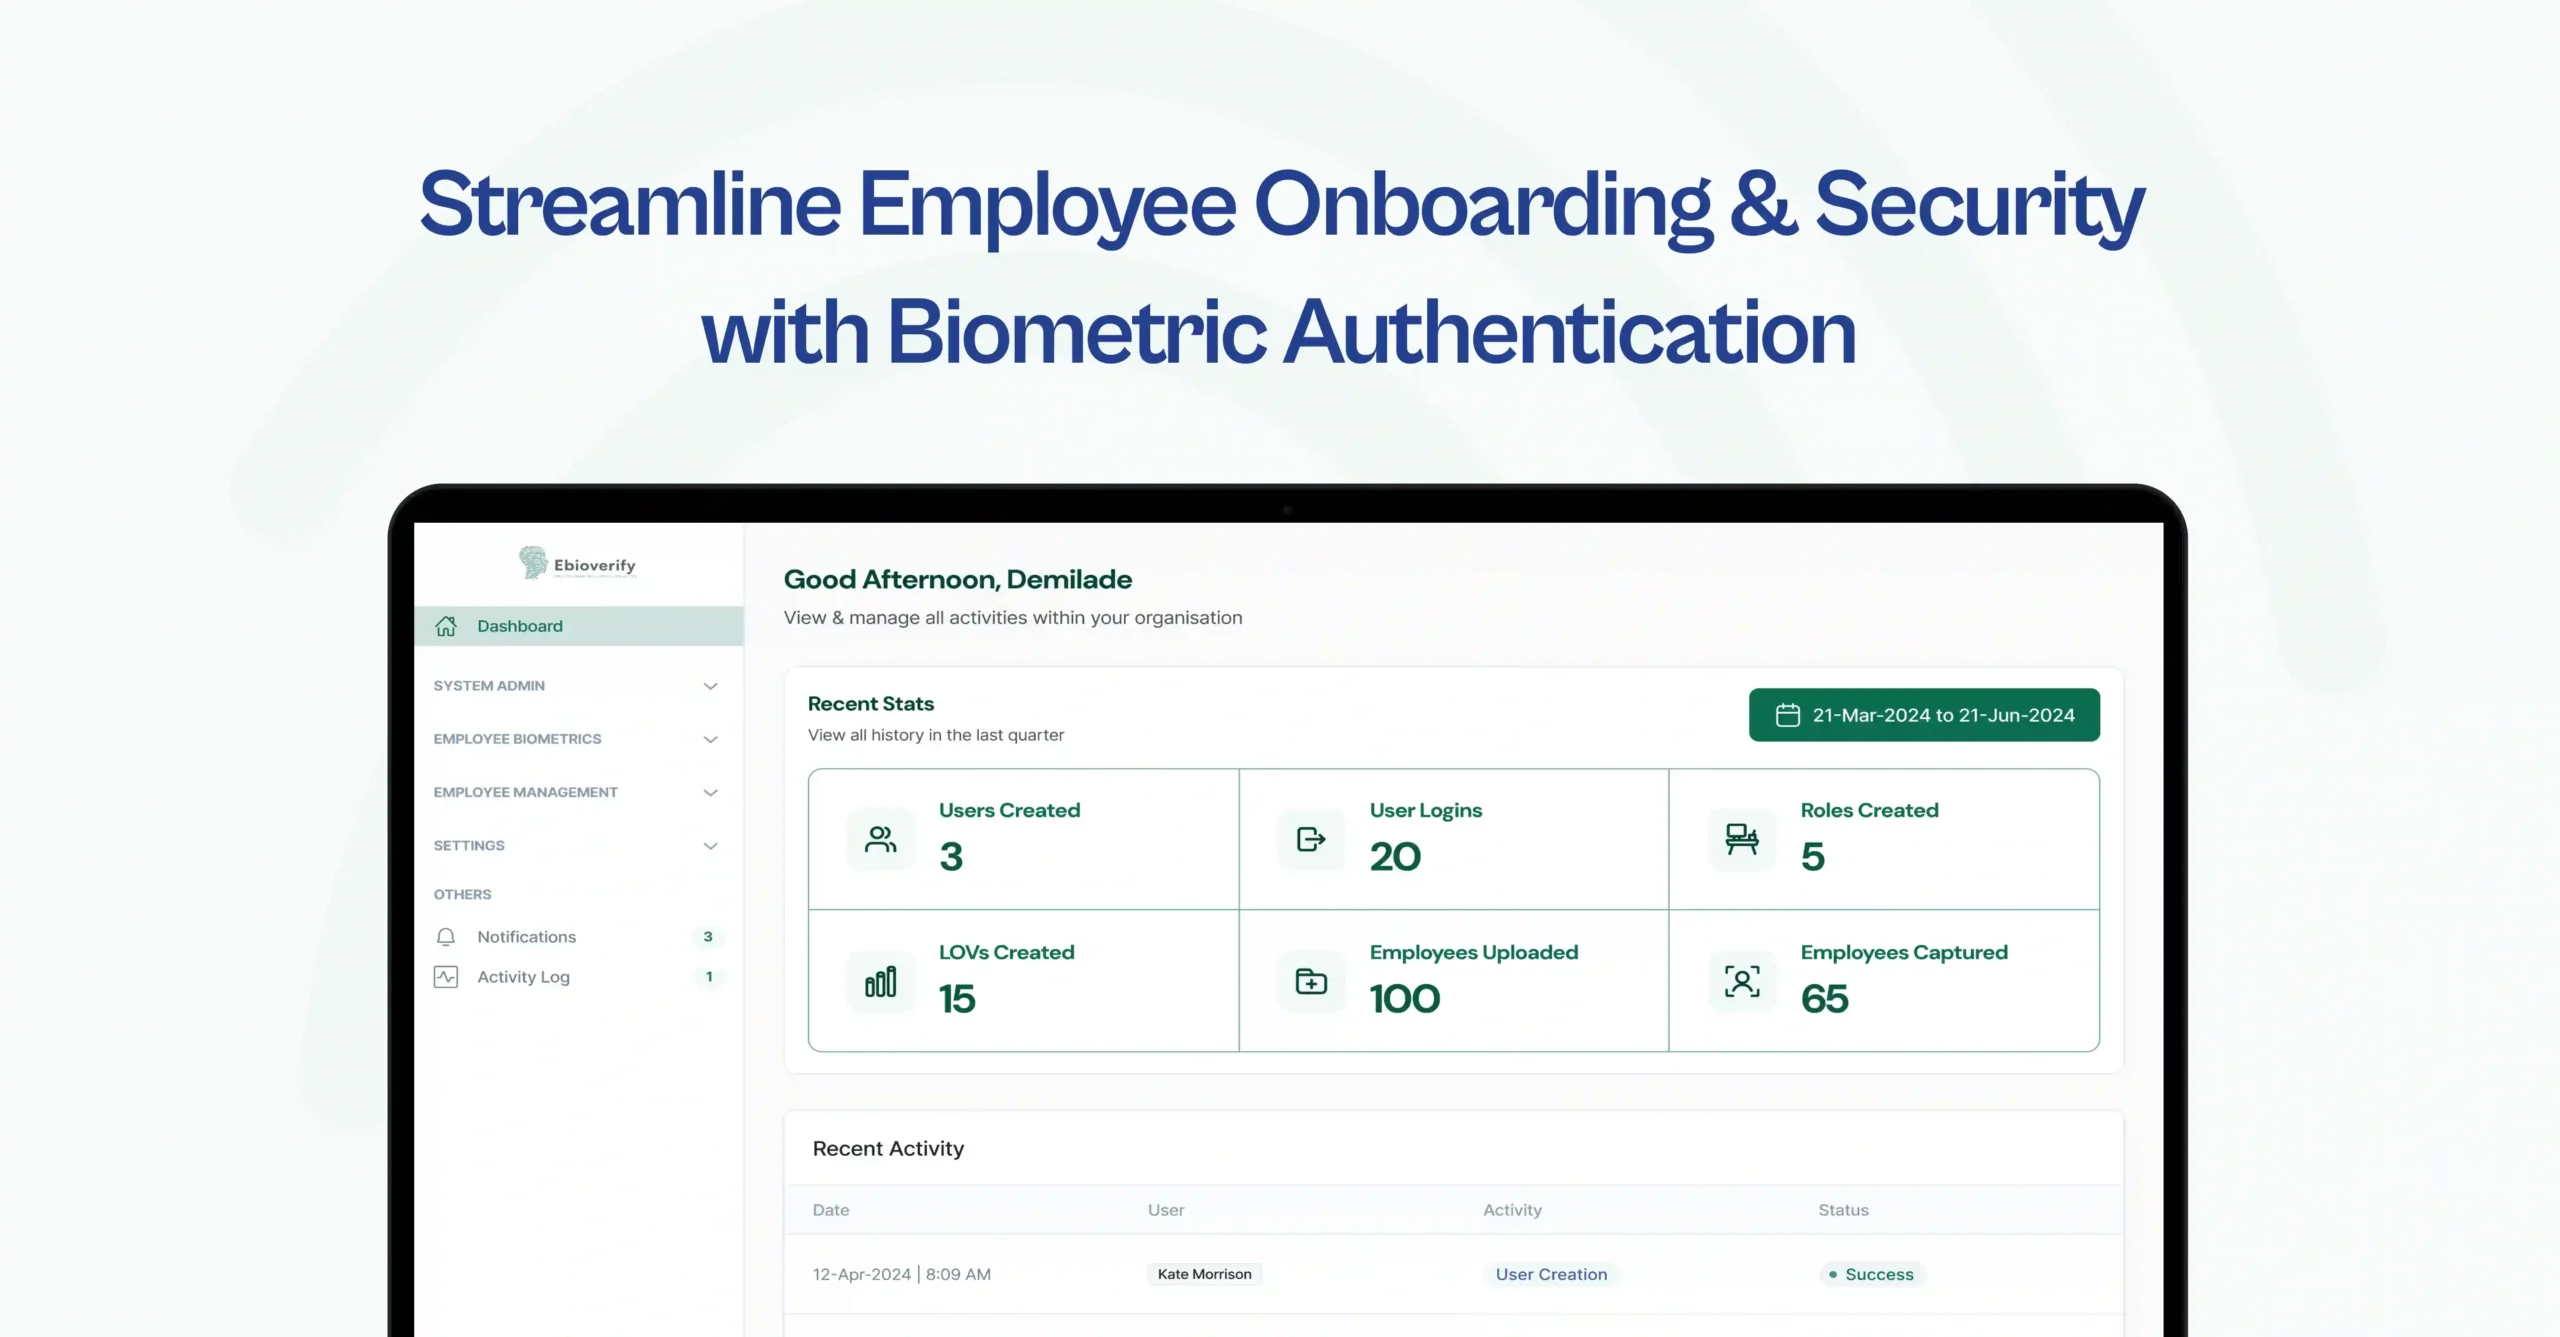Screen dimensions: 2560x1337
Task: Click the LOVs Created bar chart icon
Action: pos(879,981)
